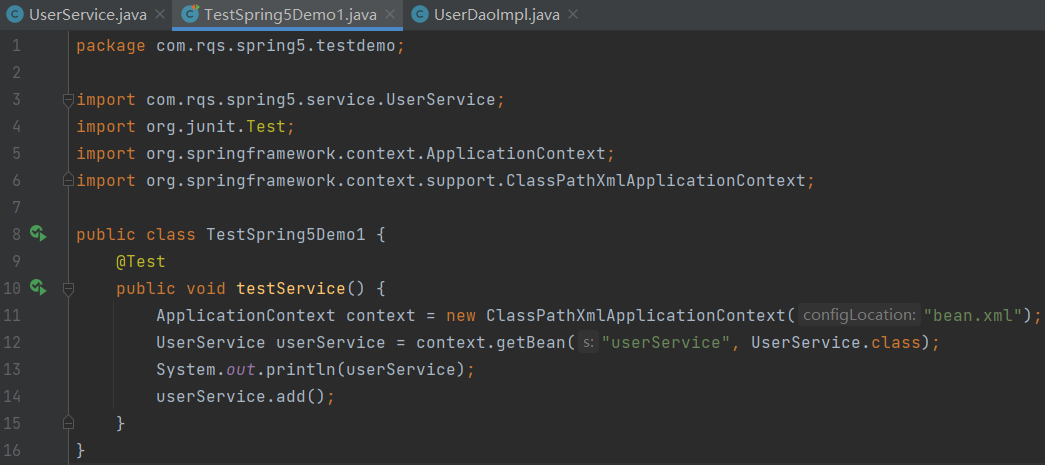Image resolution: width=1045 pixels, height=465 pixels.
Task: Click the @Test annotation
Action: point(141,262)
